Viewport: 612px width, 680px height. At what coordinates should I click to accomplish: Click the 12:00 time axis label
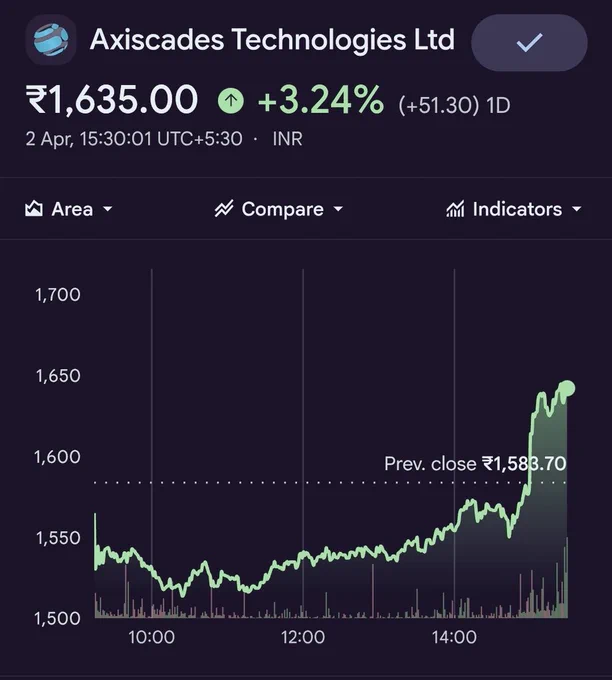303,638
